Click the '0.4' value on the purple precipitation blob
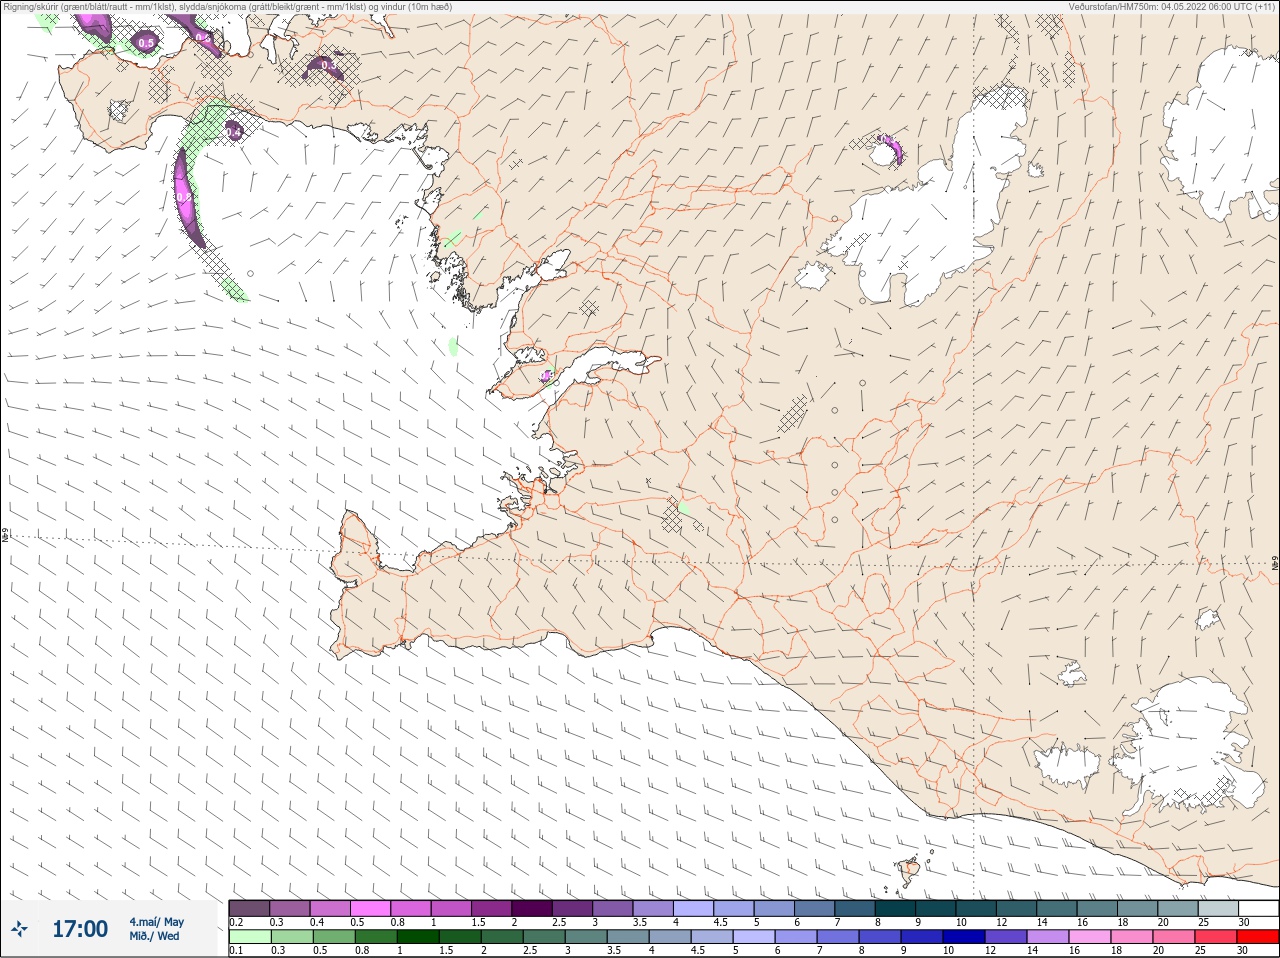This screenshot has height=958, width=1280. 233,132
